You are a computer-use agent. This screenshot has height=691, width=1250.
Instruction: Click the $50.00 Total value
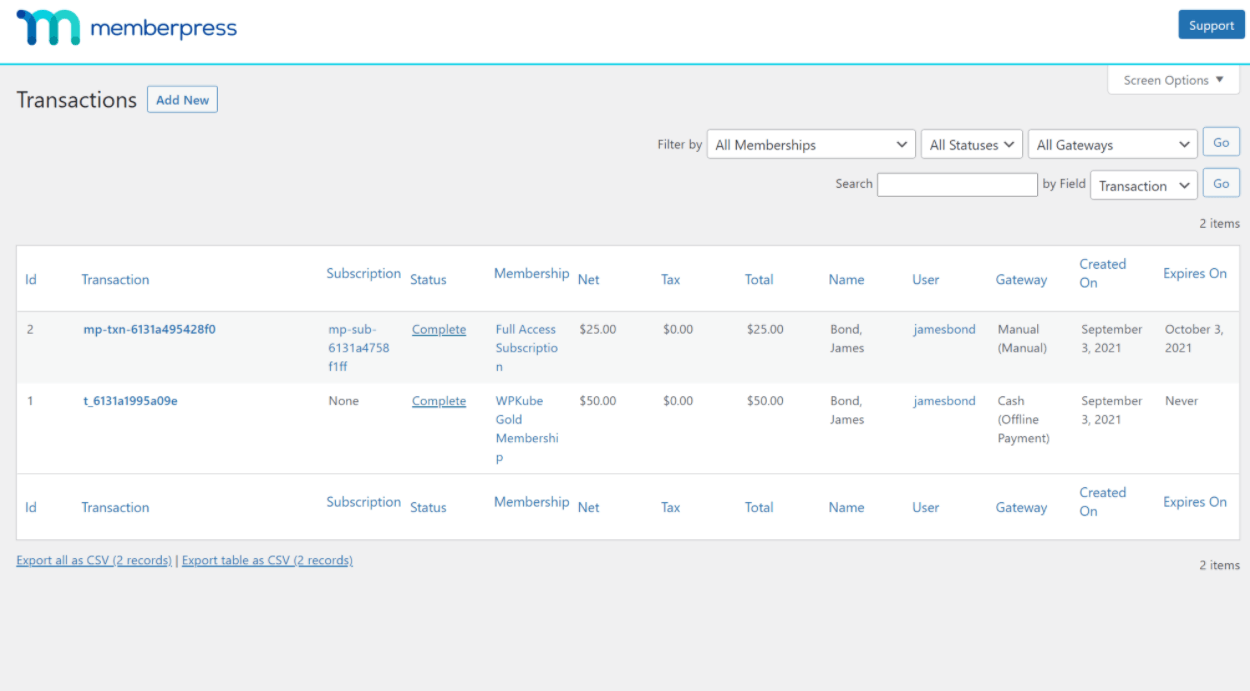765,401
